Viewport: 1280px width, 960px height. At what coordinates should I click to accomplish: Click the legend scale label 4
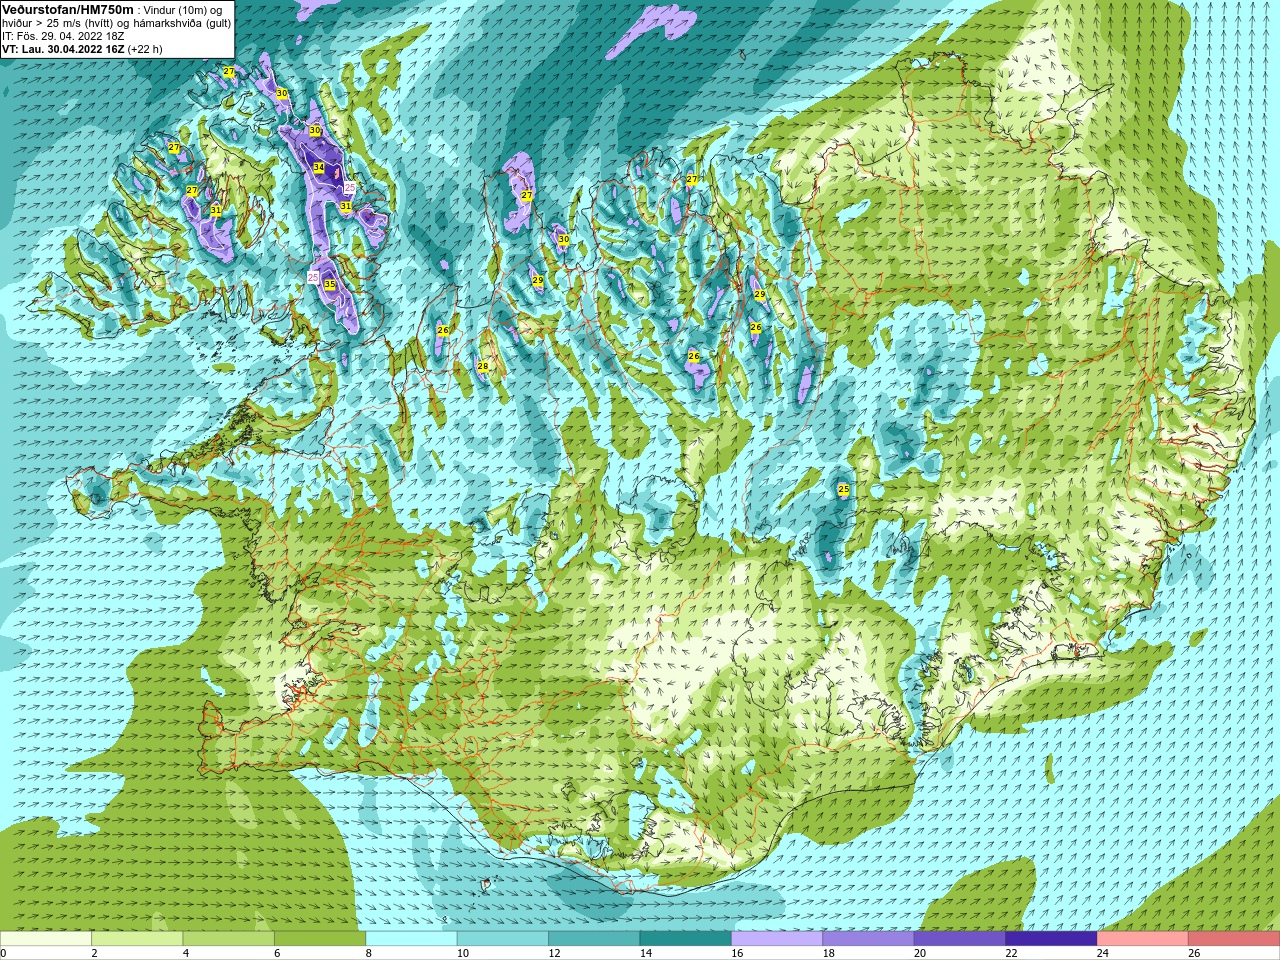point(186,953)
